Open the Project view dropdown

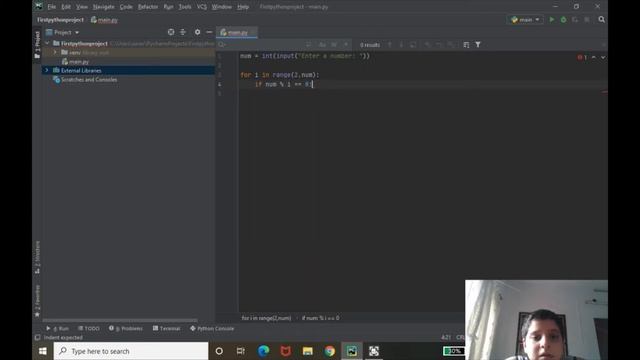(x=63, y=32)
